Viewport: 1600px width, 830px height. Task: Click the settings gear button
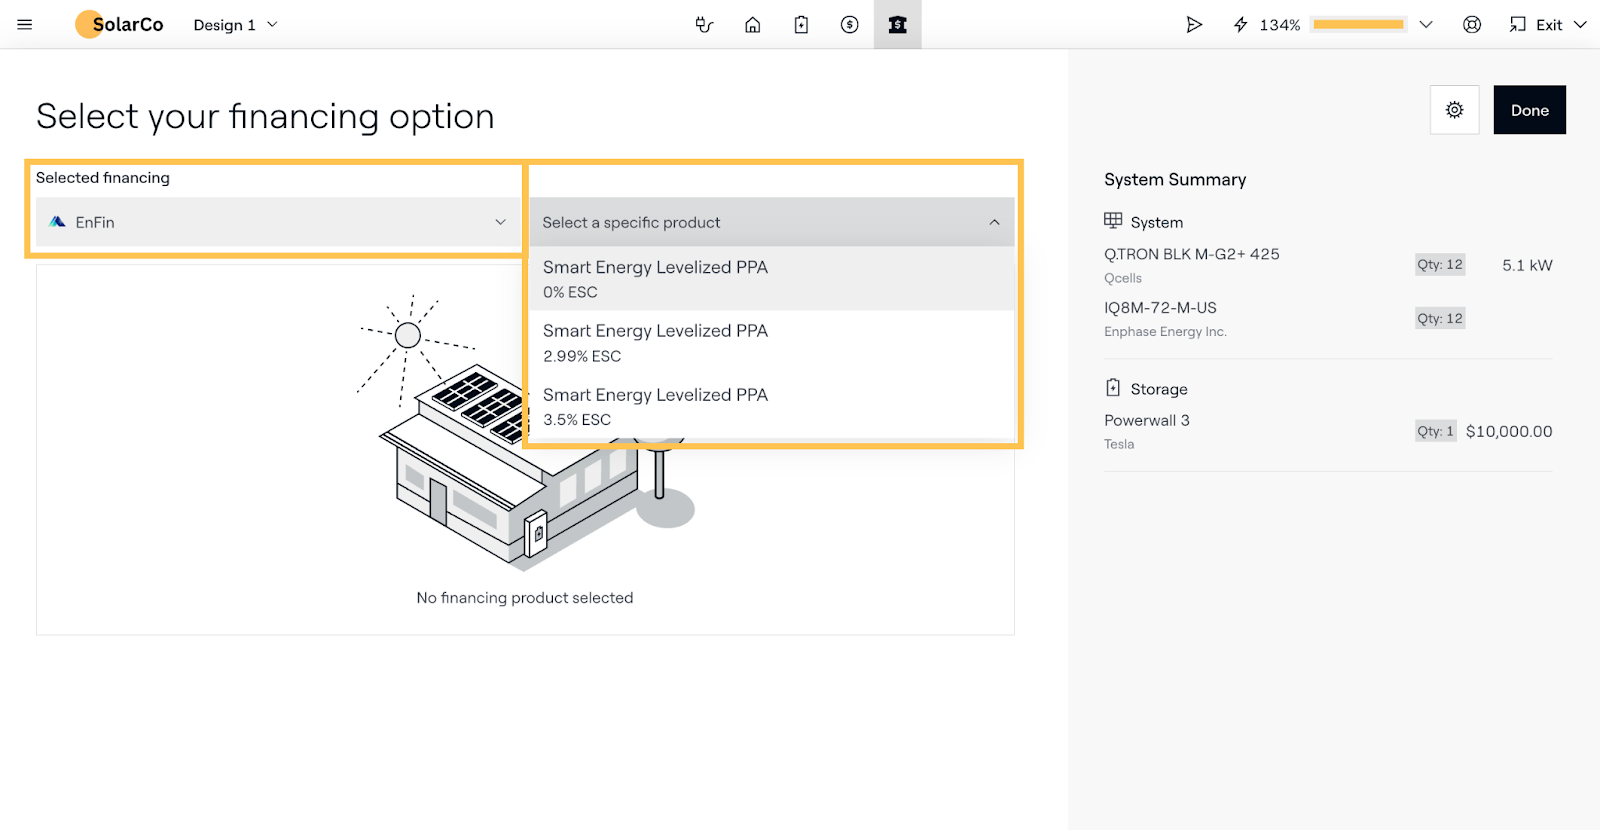(1454, 110)
